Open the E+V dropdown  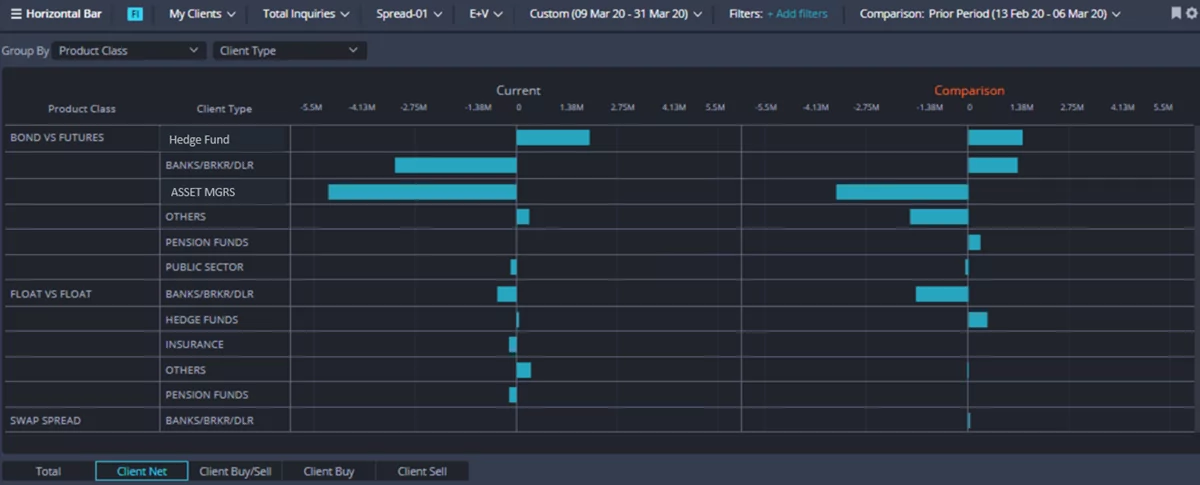(x=486, y=14)
